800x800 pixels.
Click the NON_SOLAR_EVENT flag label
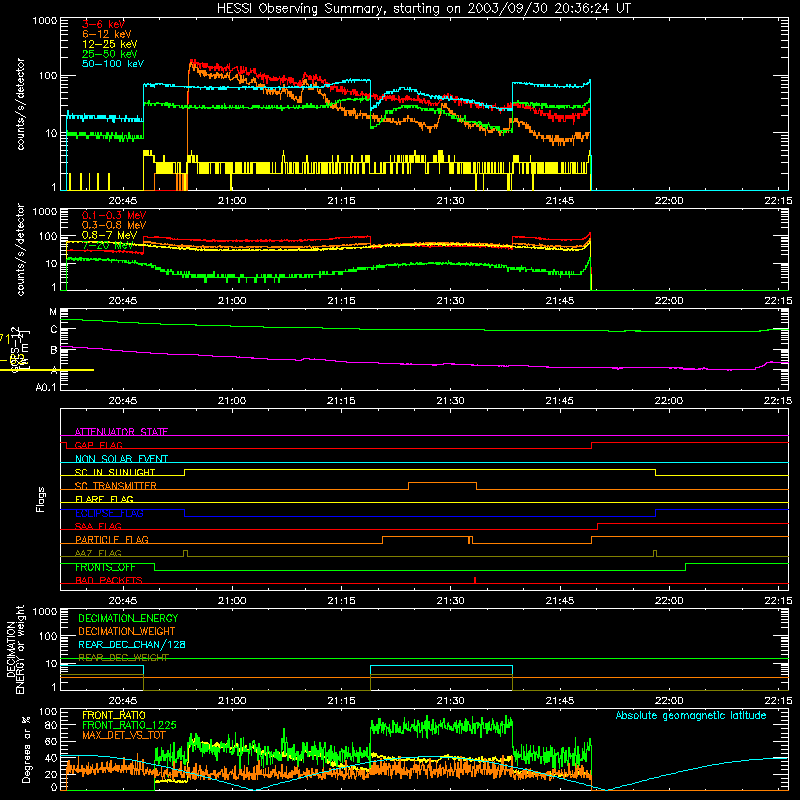121,459
